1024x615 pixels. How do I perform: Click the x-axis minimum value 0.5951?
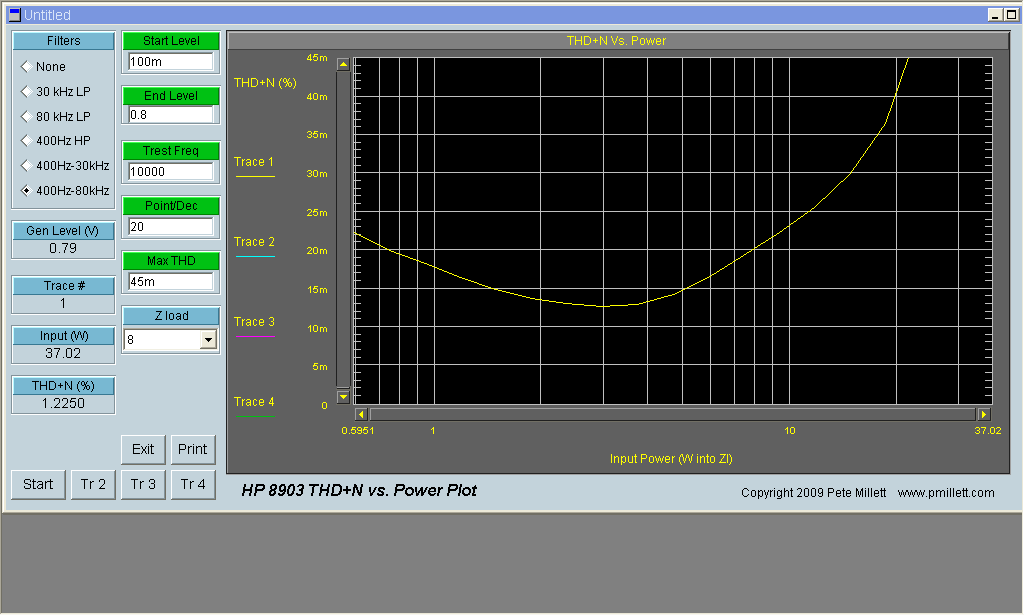pyautogui.click(x=358, y=431)
